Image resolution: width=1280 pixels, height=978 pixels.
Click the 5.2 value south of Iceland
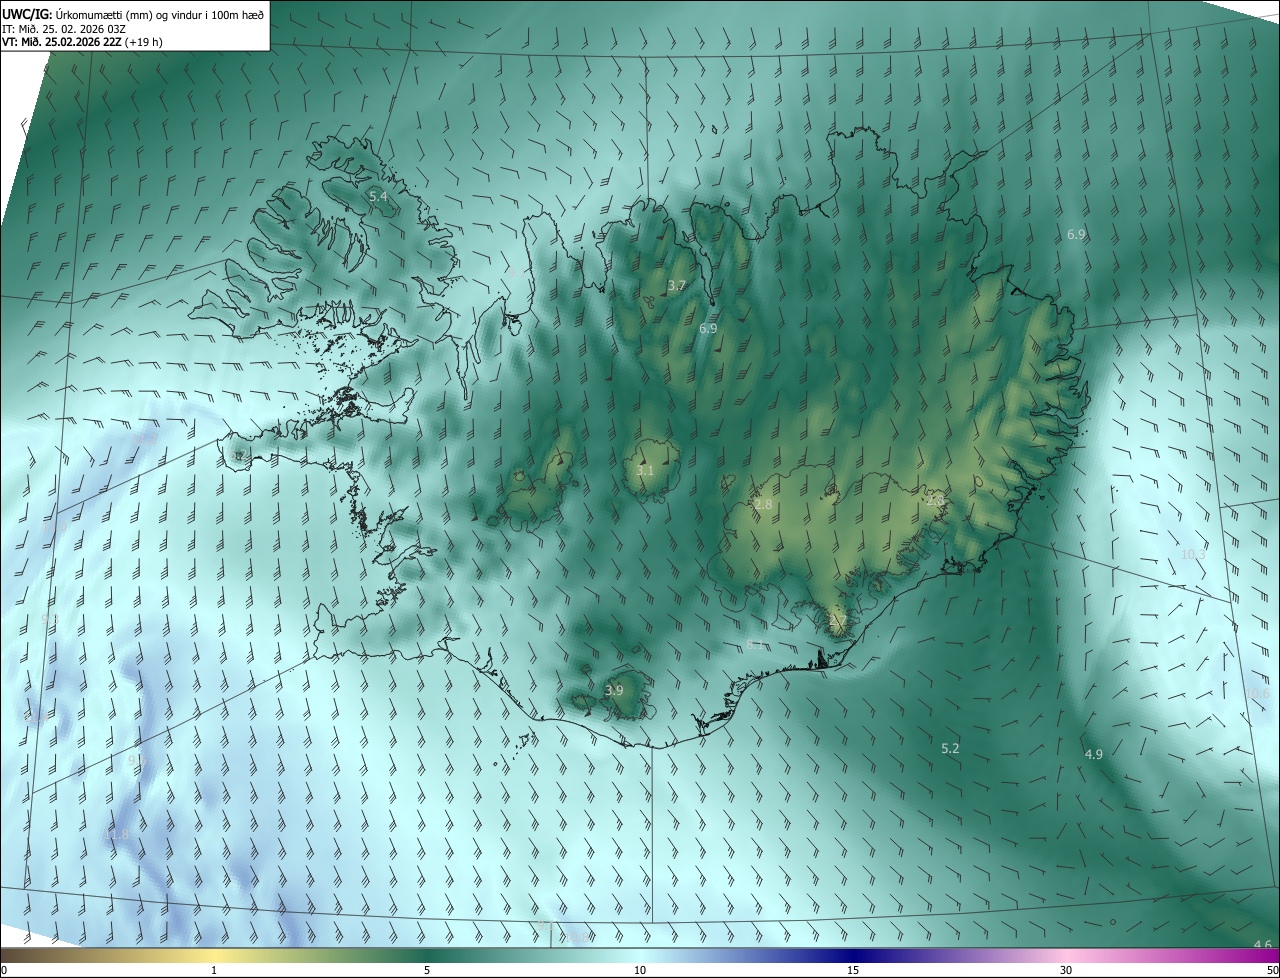(950, 748)
